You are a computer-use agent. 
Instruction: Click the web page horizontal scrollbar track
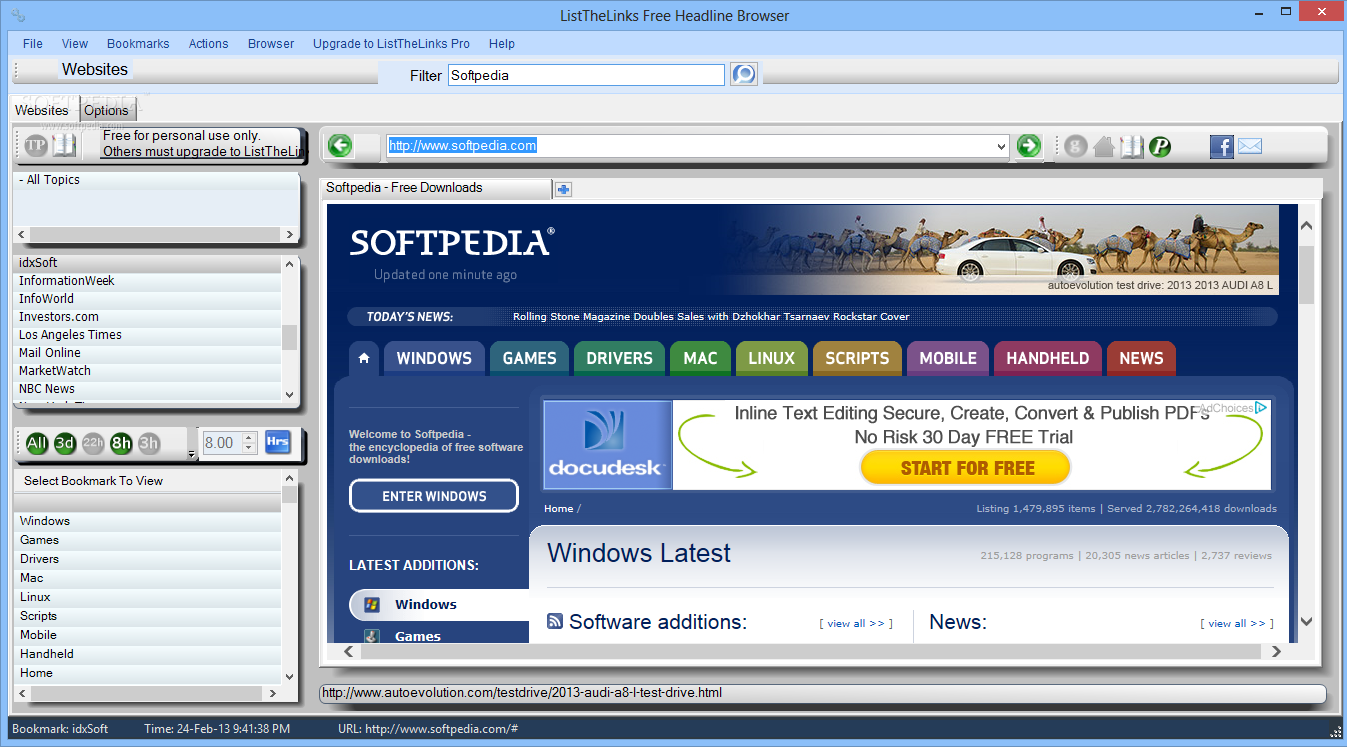tap(813, 651)
